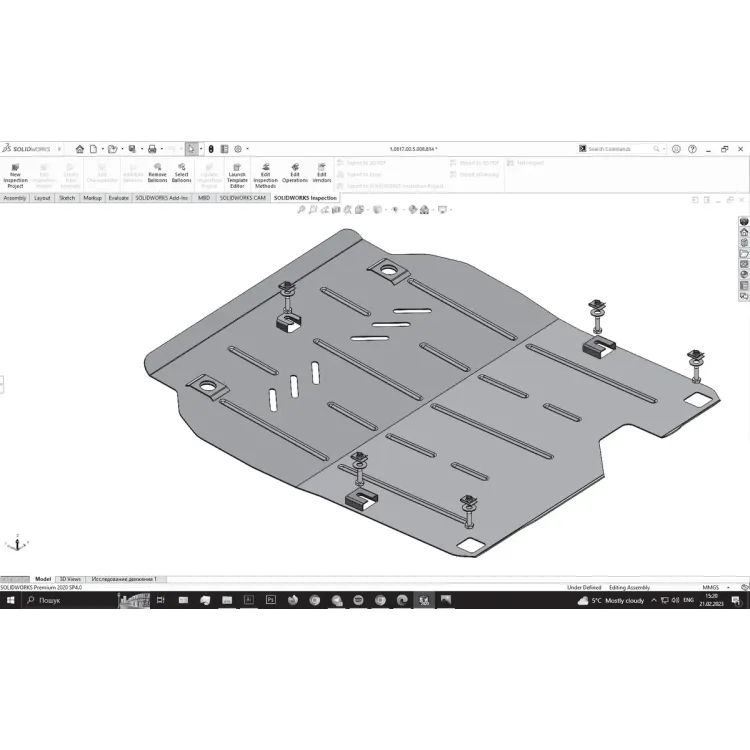
Task: Open File Explorer folder task pane icon
Action: click(744, 254)
